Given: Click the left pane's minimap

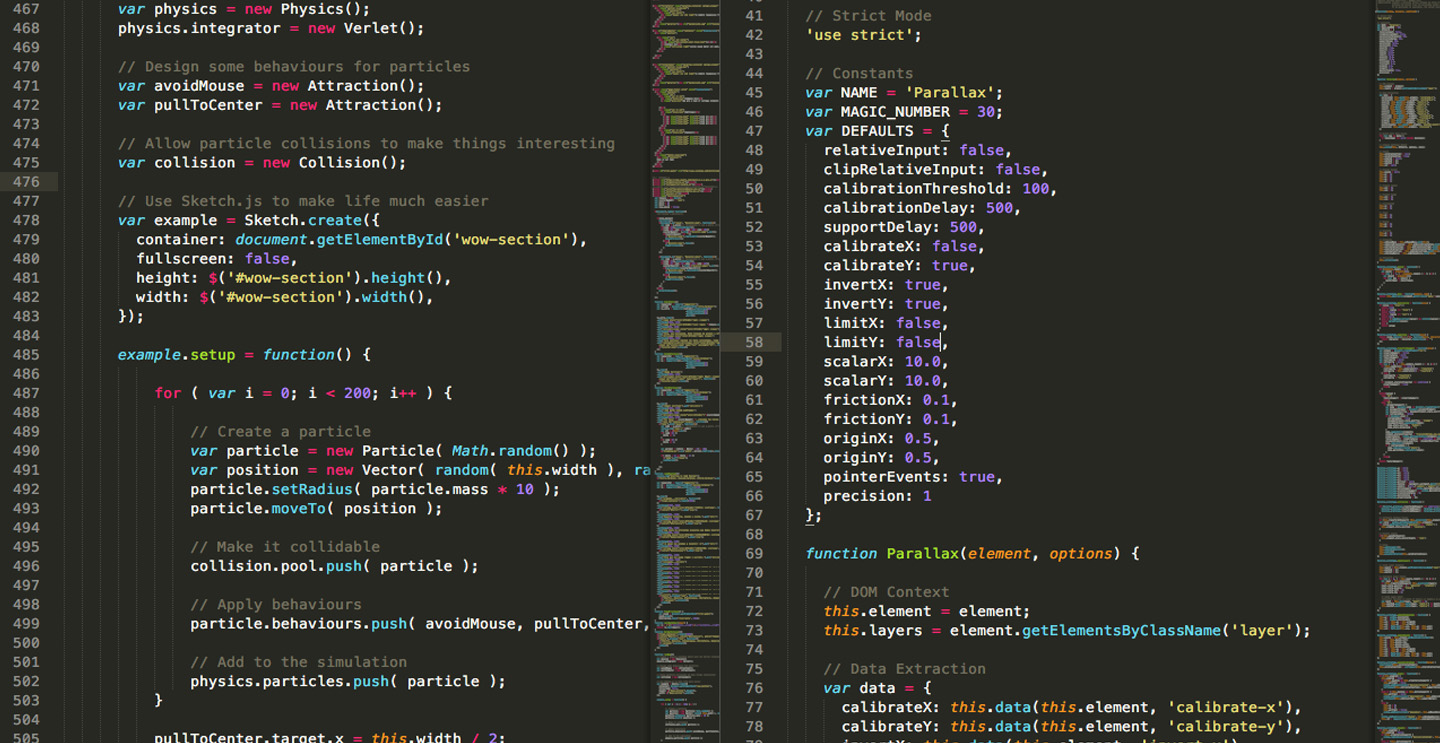Looking at the screenshot, I should (685, 300).
